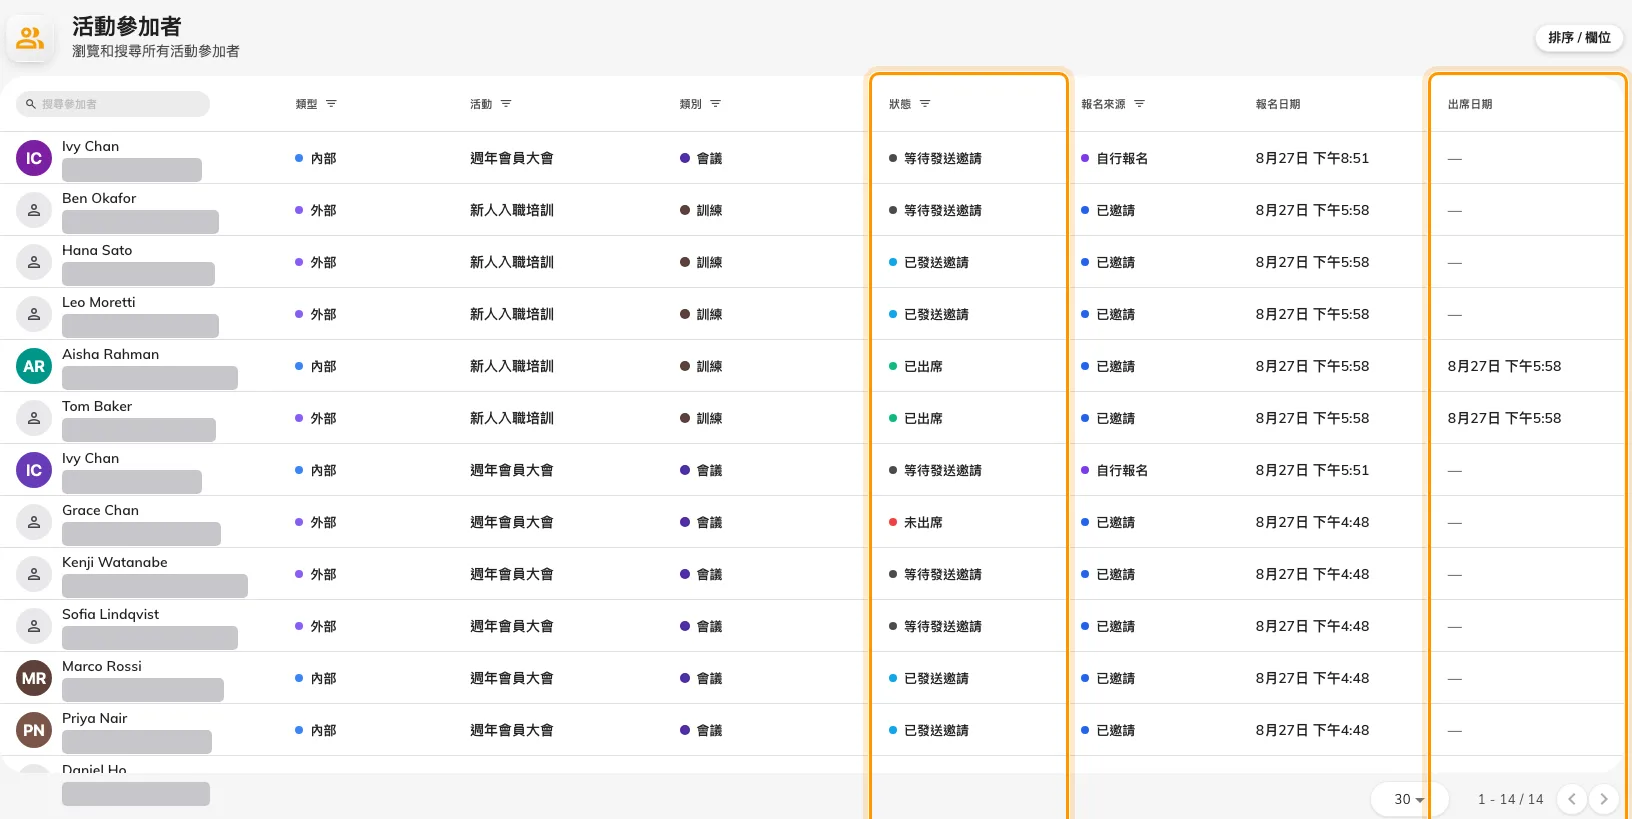Click 出席日期 value in Tom Baker's row
Image resolution: width=1632 pixels, height=819 pixels.
coord(1504,418)
